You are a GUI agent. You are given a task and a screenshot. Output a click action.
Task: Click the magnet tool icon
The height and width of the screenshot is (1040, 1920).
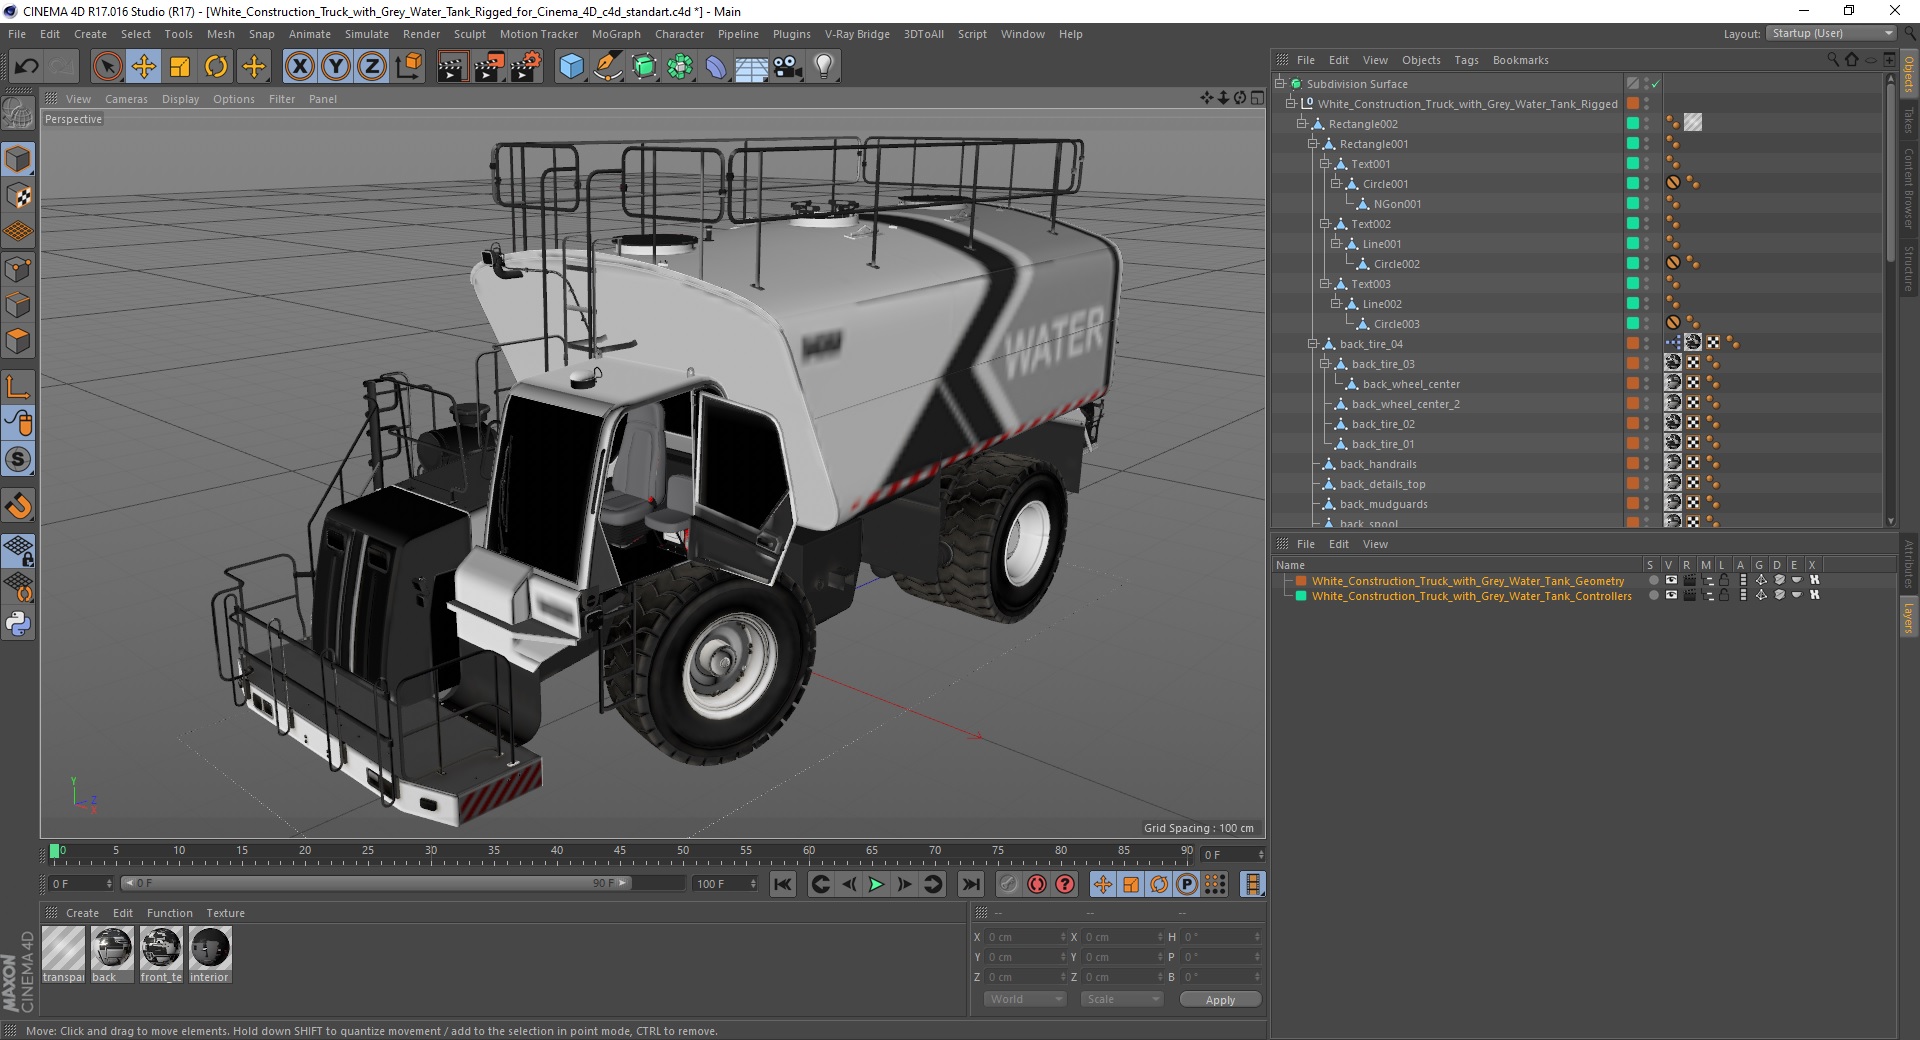18,506
